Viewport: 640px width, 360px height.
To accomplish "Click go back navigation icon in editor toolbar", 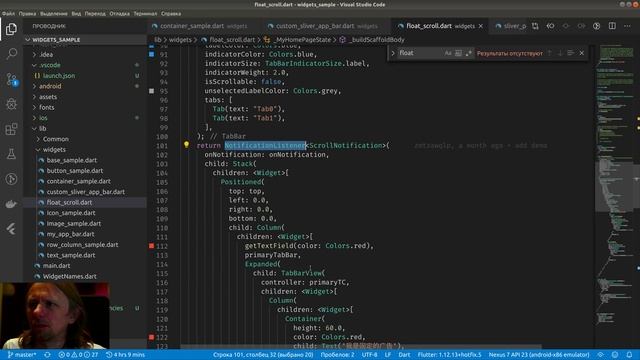I will click(x=550, y=26).
